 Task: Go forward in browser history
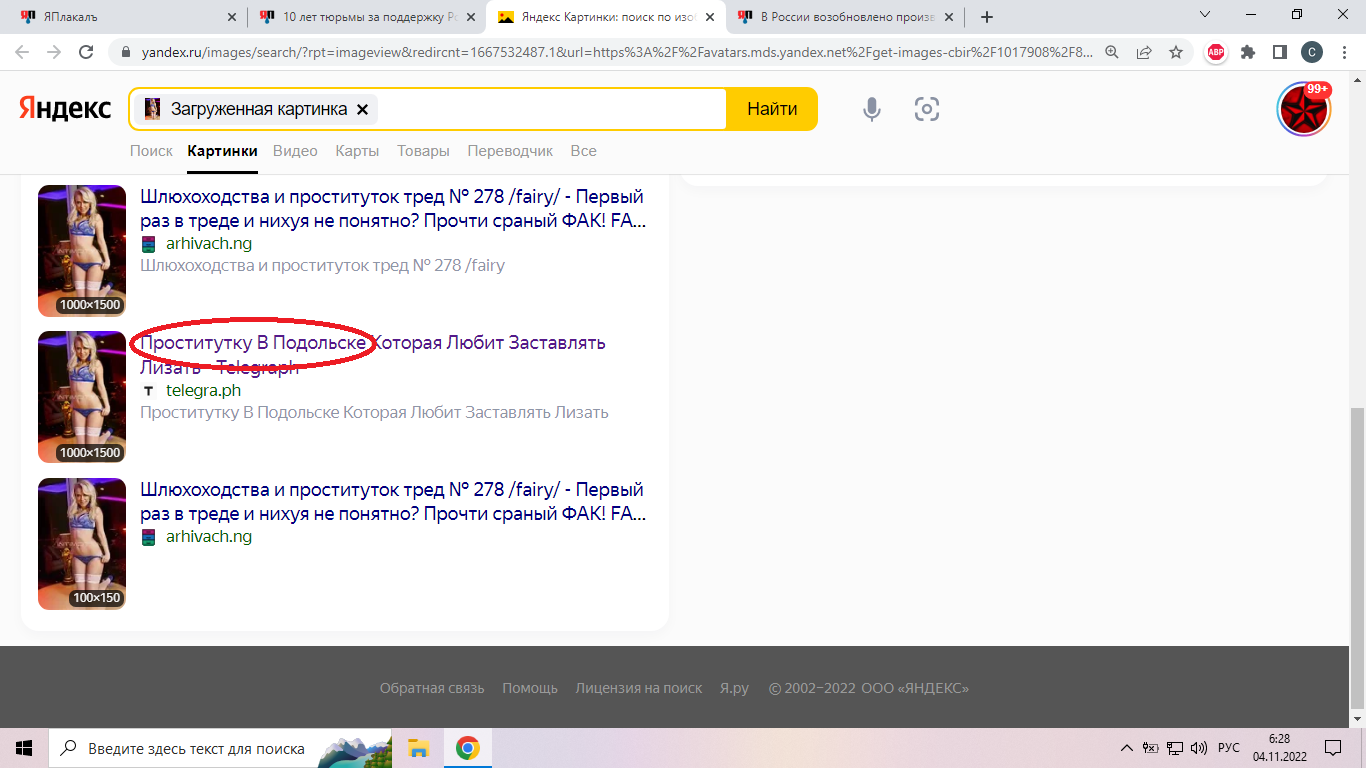[x=54, y=53]
